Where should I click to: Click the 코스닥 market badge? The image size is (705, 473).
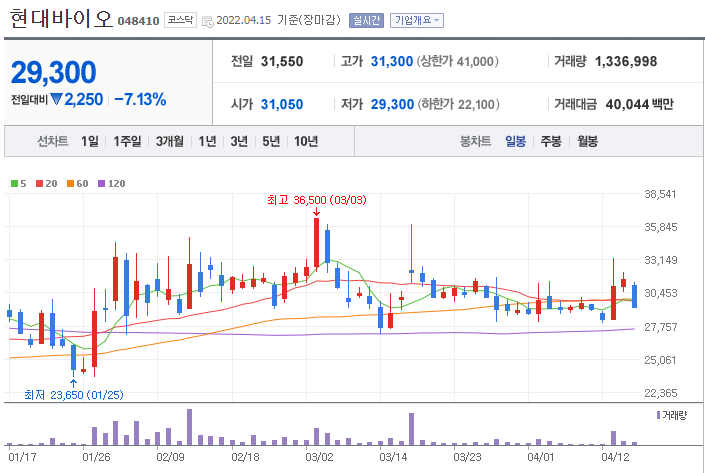click(180, 20)
